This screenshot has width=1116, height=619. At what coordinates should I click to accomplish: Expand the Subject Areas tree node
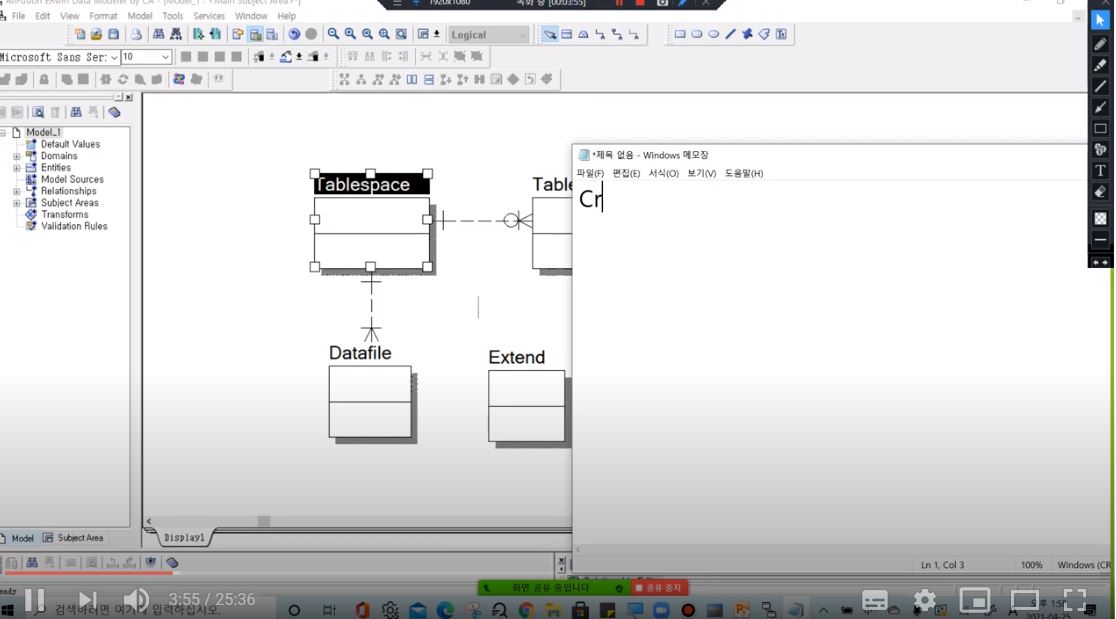(16, 203)
